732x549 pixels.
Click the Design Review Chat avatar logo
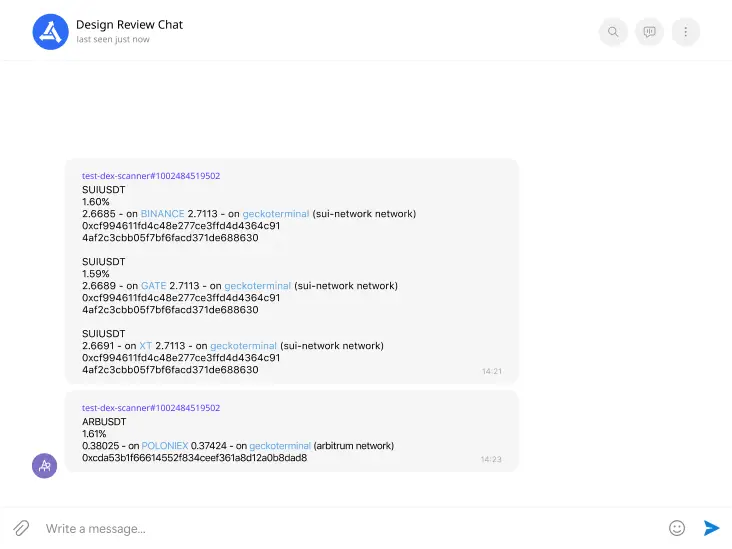click(x=50, y=32)
